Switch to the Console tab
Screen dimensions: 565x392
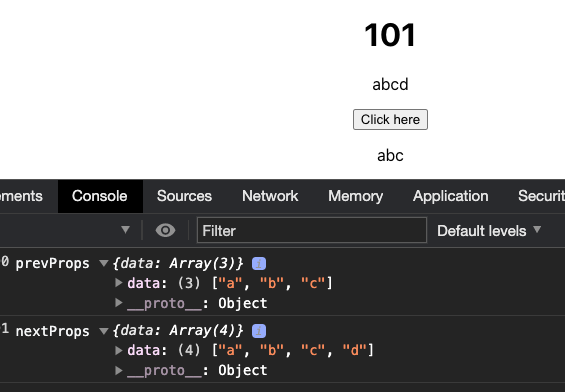click(100, 196)
